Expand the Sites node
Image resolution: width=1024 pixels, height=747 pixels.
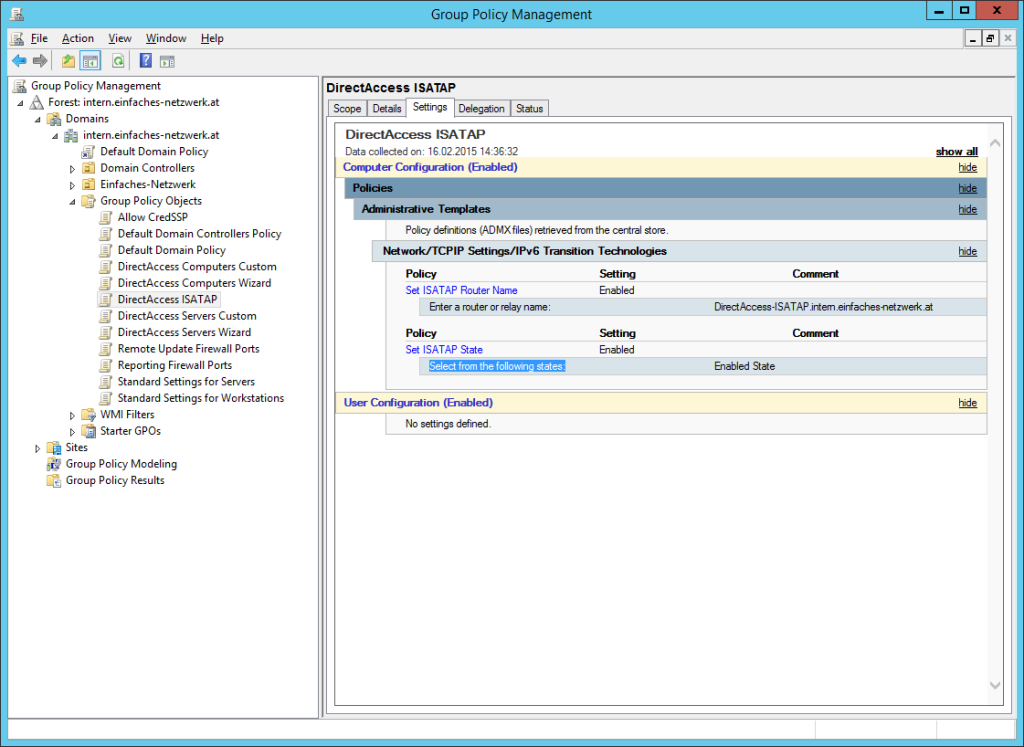tap(38, 447)
